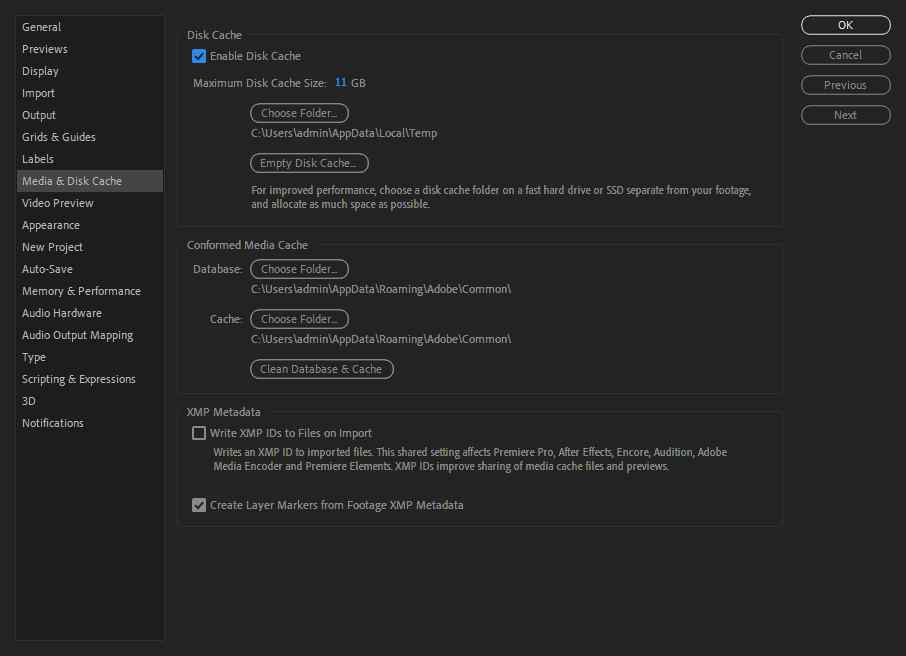Choose Folder for the media cache Database
This screenshot has height=656, width=906.
299,269
